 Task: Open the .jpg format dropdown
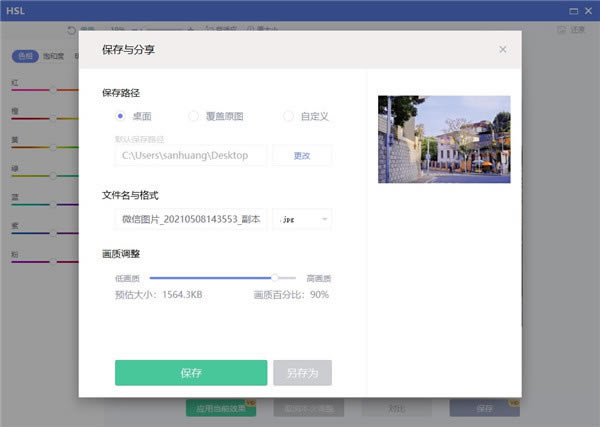point(302,219)
